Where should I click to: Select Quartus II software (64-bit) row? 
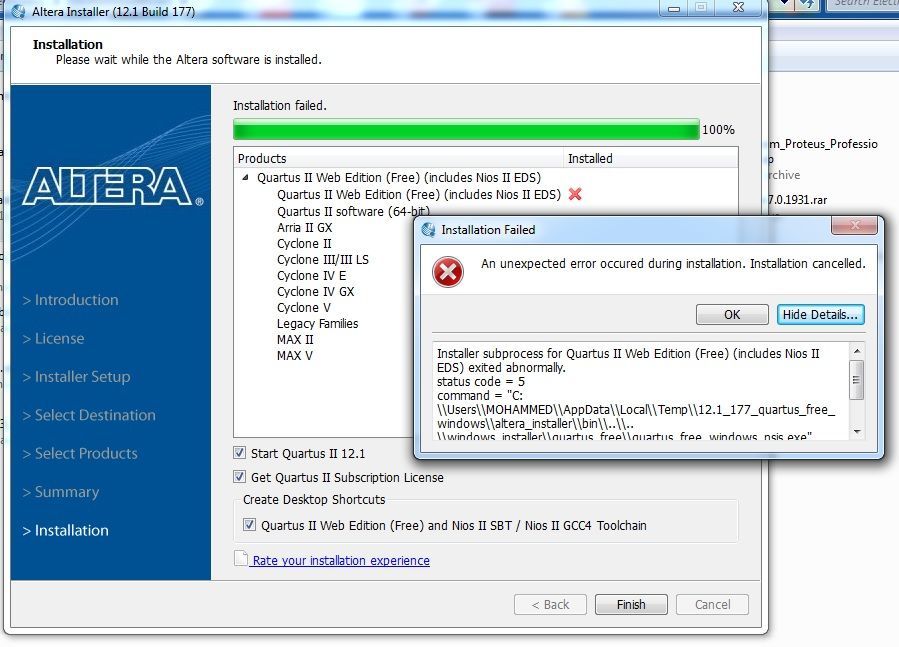353,212
